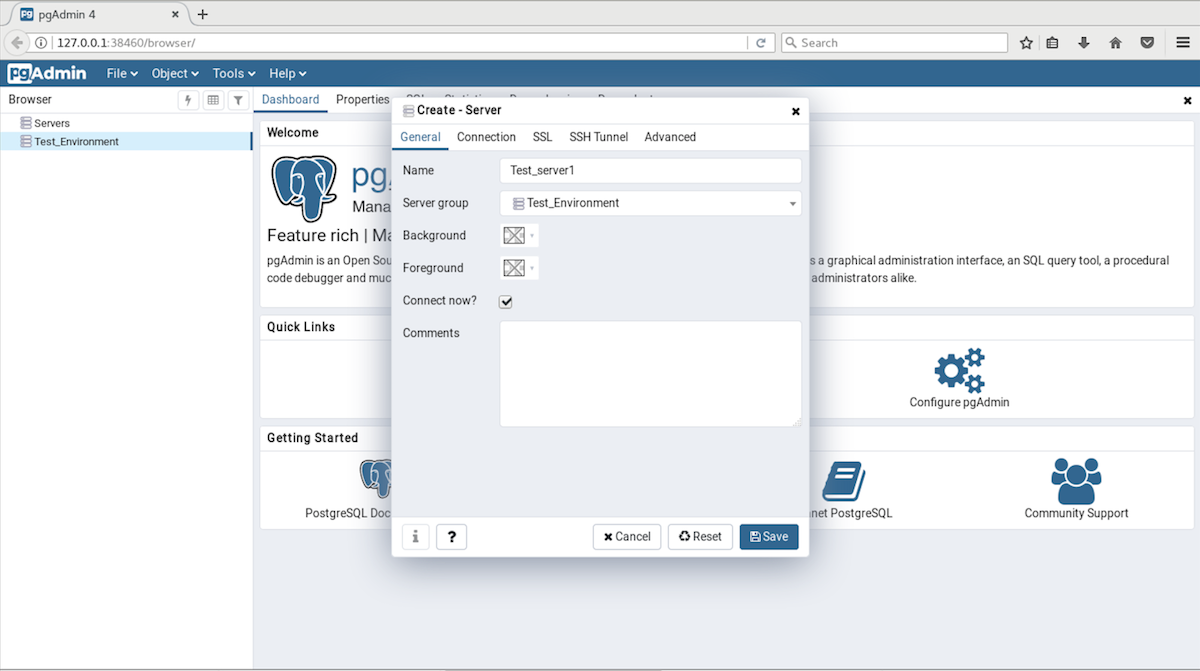Open the Object menu dropdown

175,73
